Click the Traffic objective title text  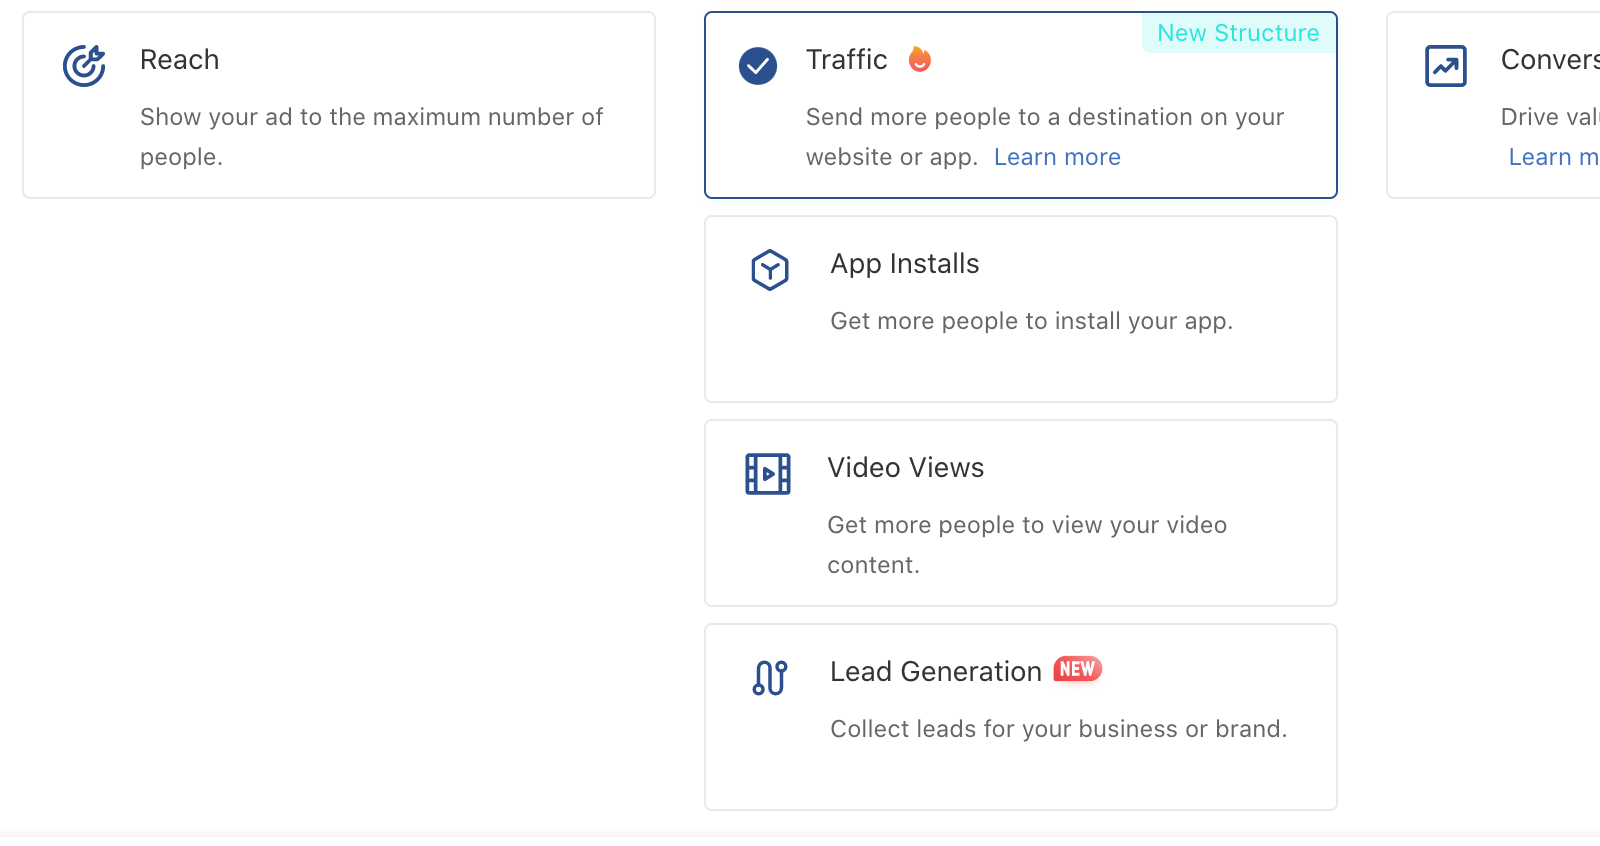(x=846, y=60)
